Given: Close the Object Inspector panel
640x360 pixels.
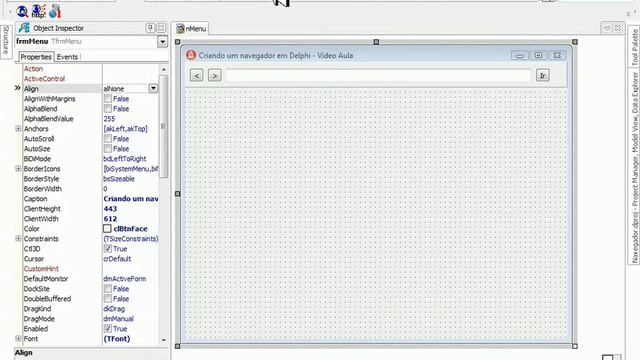Looking at the screenshot, I should pyautogui.click(x=161, y=28).
